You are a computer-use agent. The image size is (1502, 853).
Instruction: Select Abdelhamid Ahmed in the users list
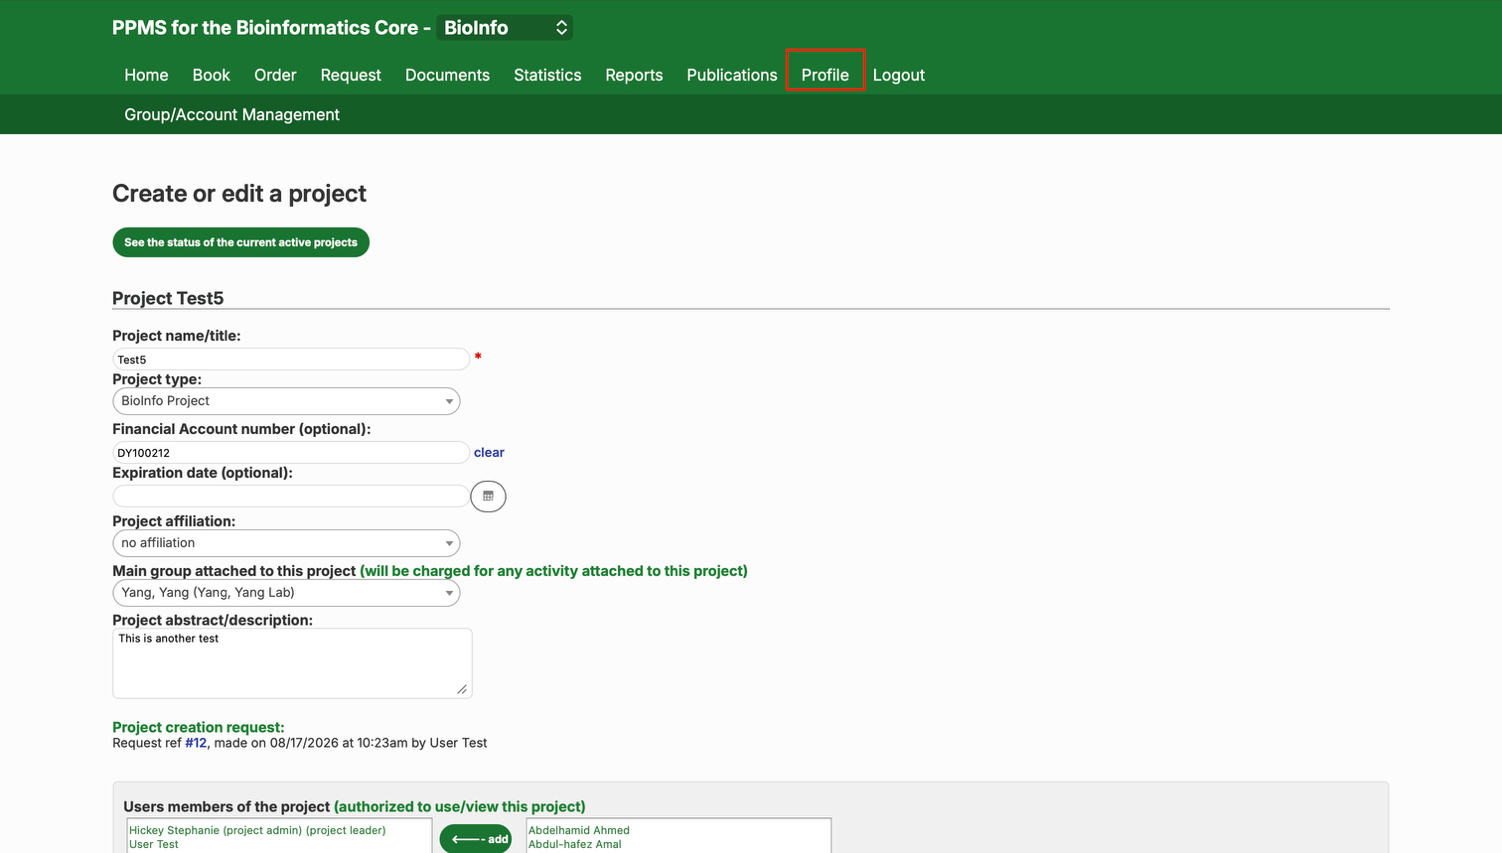point(579,830)
